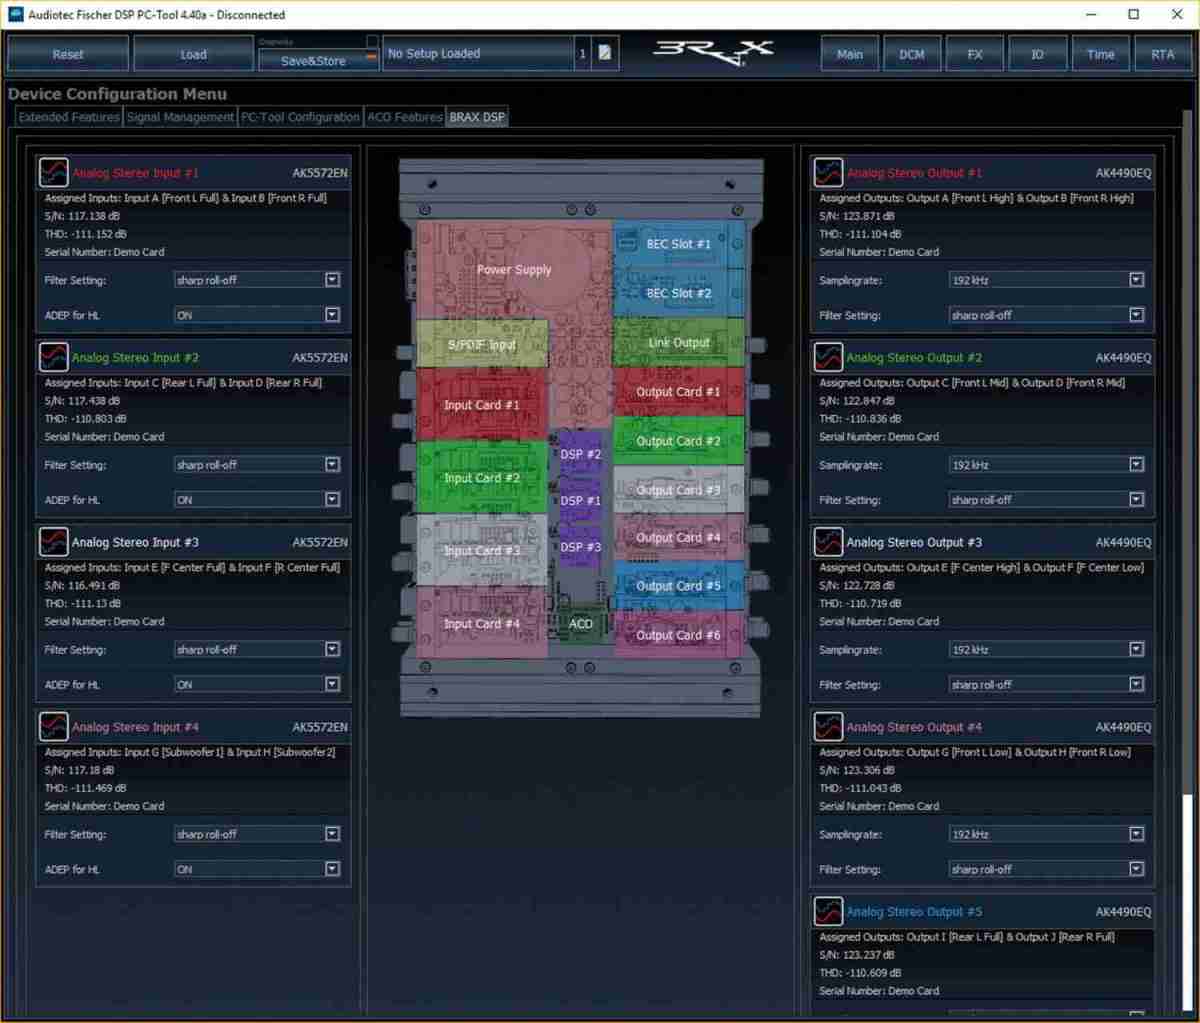Open the setup notes document icon
Viewport: 1200px width, 1023px height.
point(604,53)
